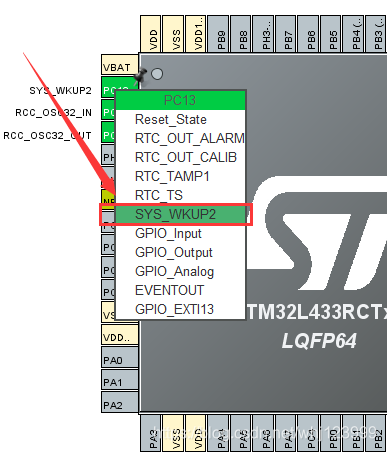Click the PB7 pin
The image size is (387, 452).
point(285,34)
